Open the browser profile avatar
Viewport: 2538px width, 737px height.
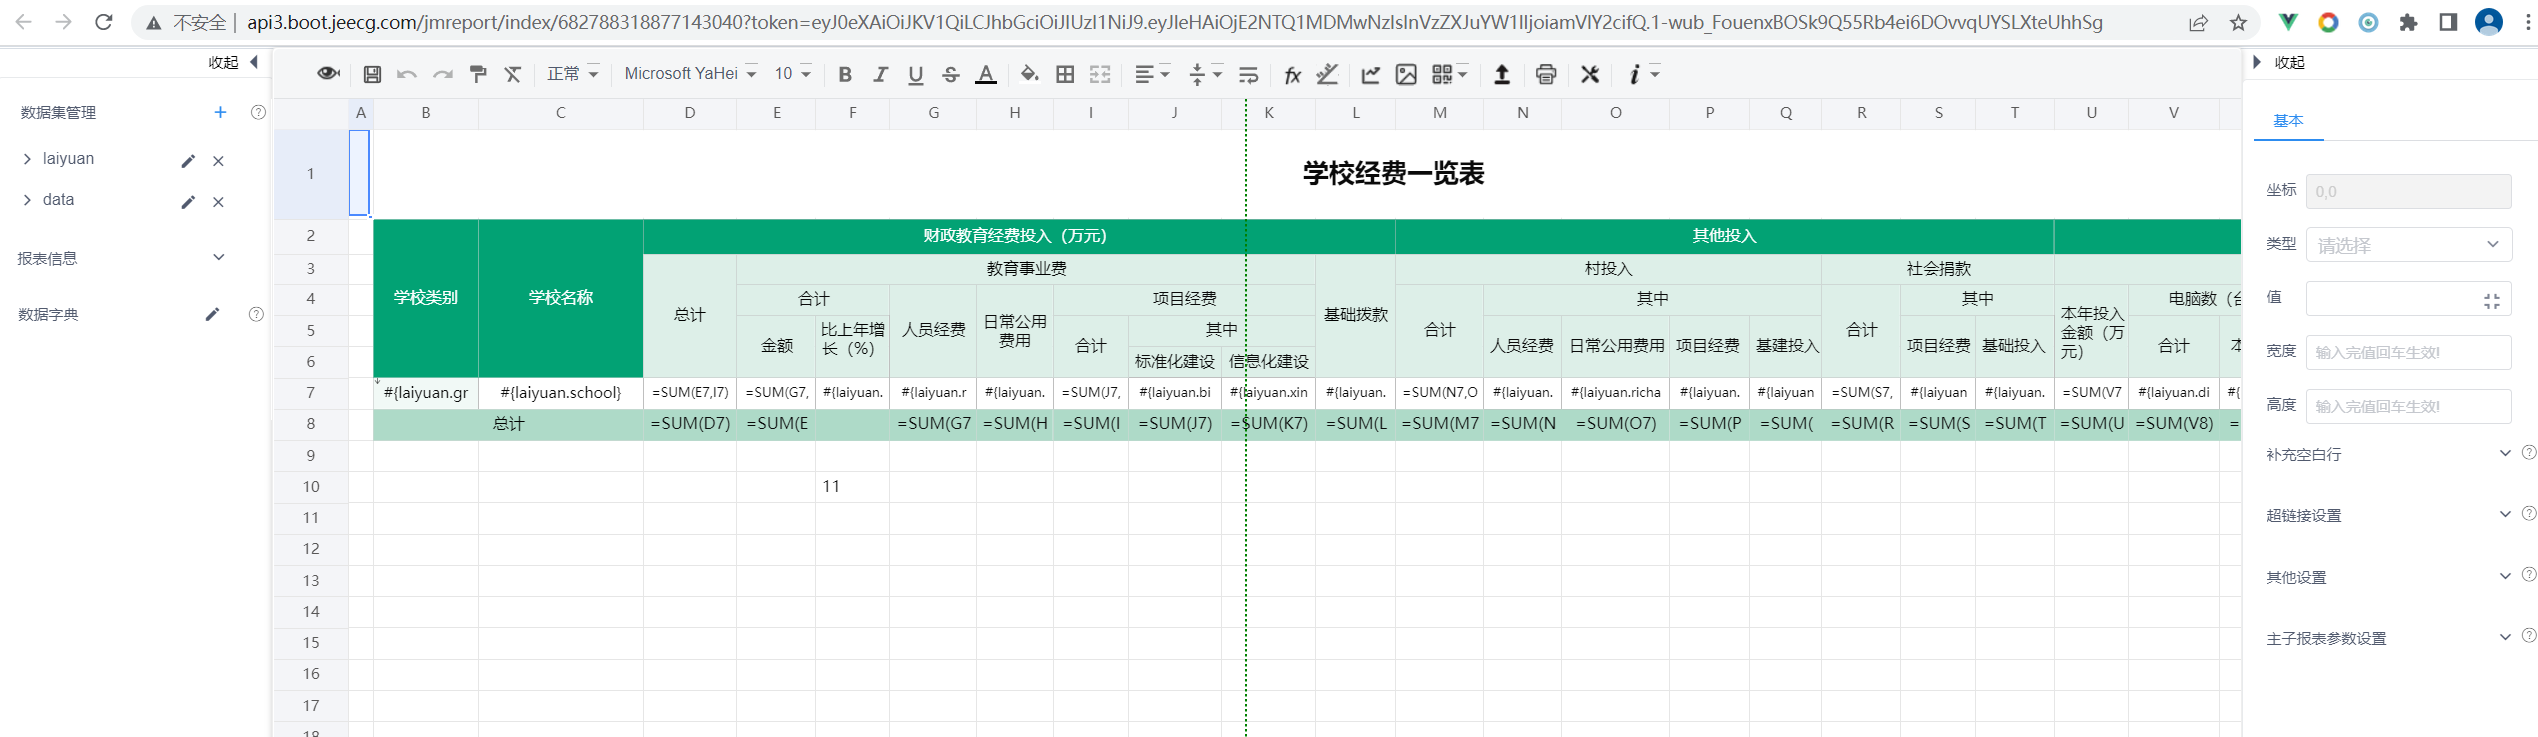2488,22
